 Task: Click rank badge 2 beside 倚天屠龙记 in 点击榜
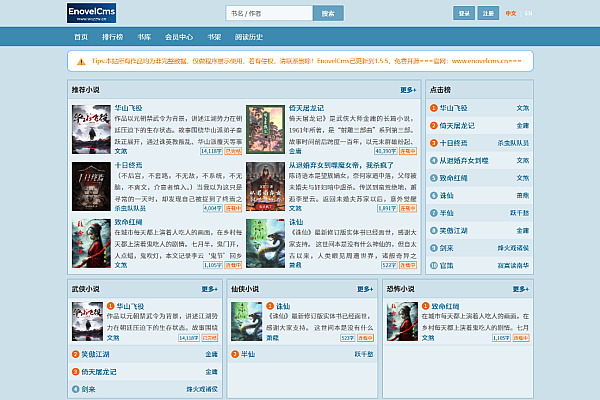pos(434,126)
